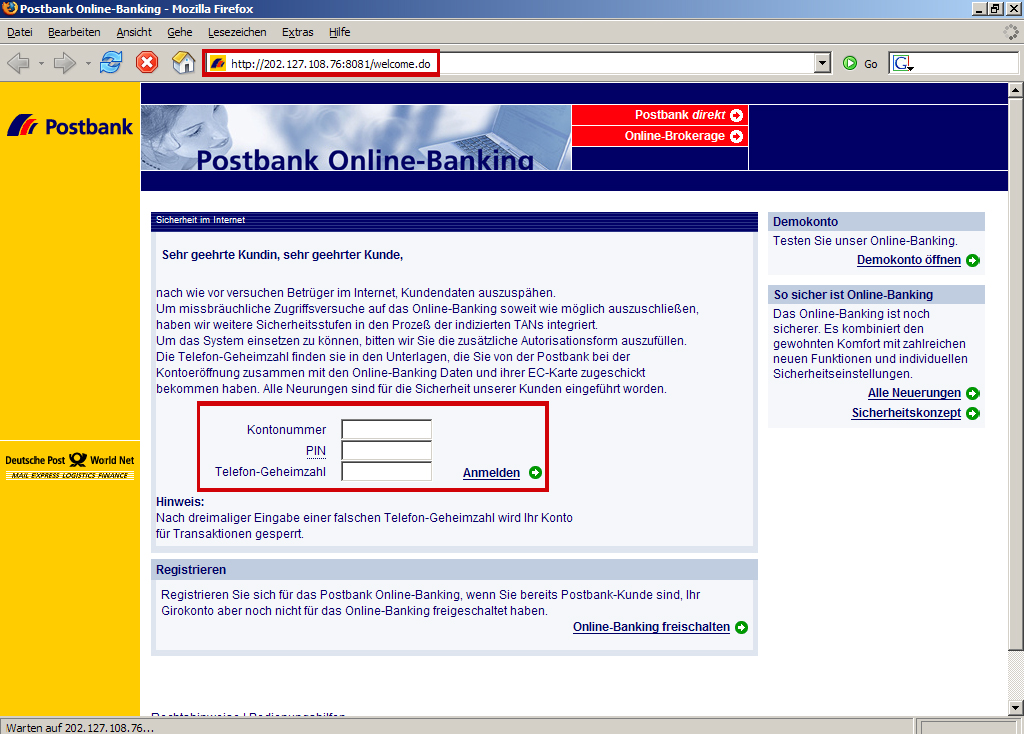Open the Bearbeiten menu
Screen dimensions: 1024x734
pyautogui.click(x=74, y=32)
